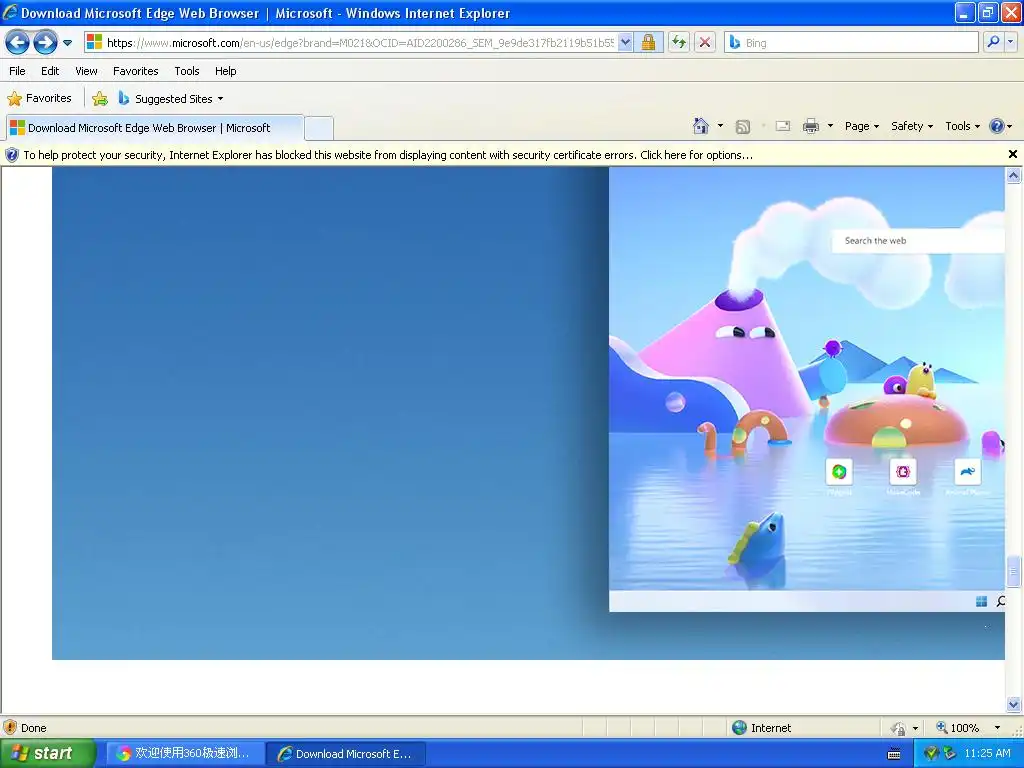
Task: Click the scrollbar down arrow
Action: [x=1013, y=705]
